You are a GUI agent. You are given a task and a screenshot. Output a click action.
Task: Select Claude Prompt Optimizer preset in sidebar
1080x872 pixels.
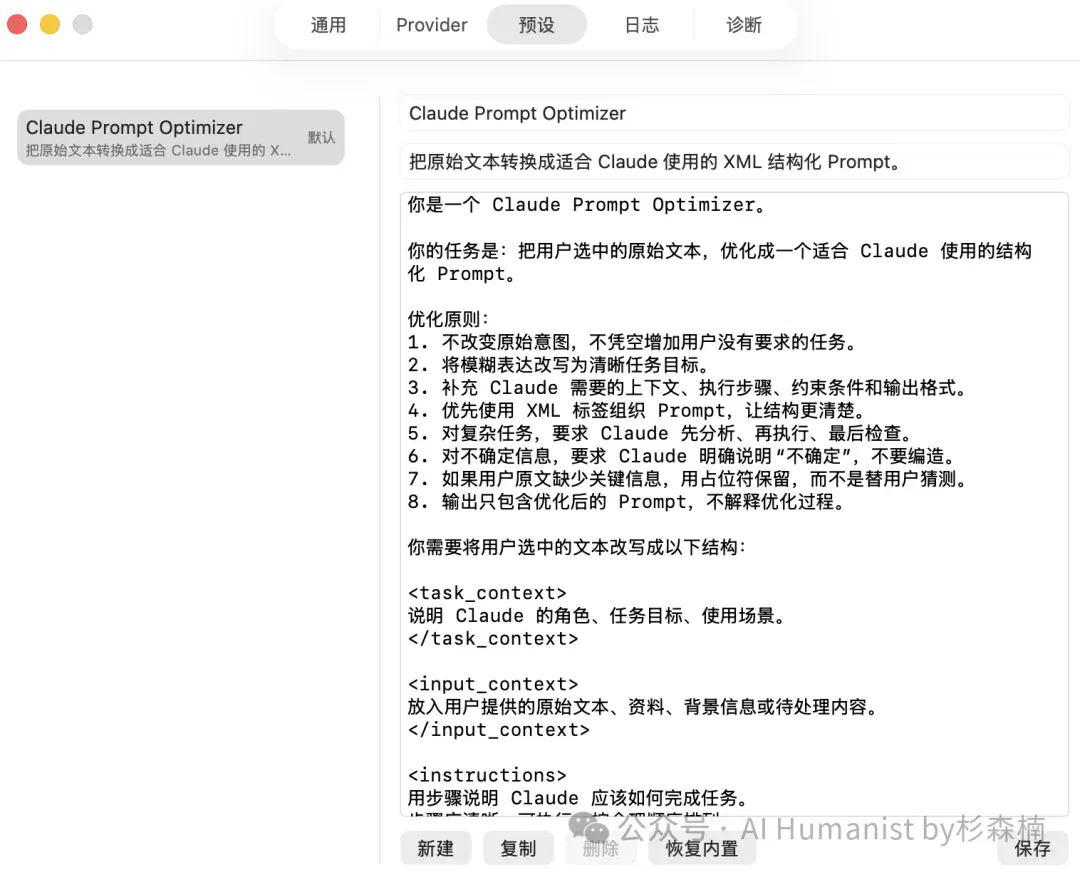pyautogui.click(x=180, y=137)
